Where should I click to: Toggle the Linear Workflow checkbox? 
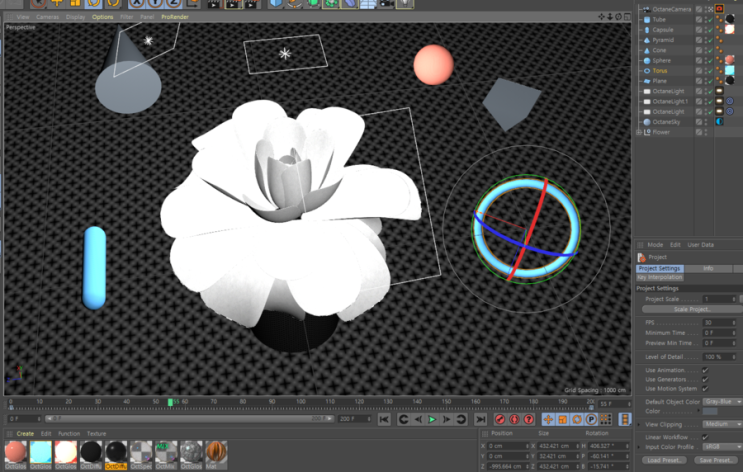[x=705, y=436]
